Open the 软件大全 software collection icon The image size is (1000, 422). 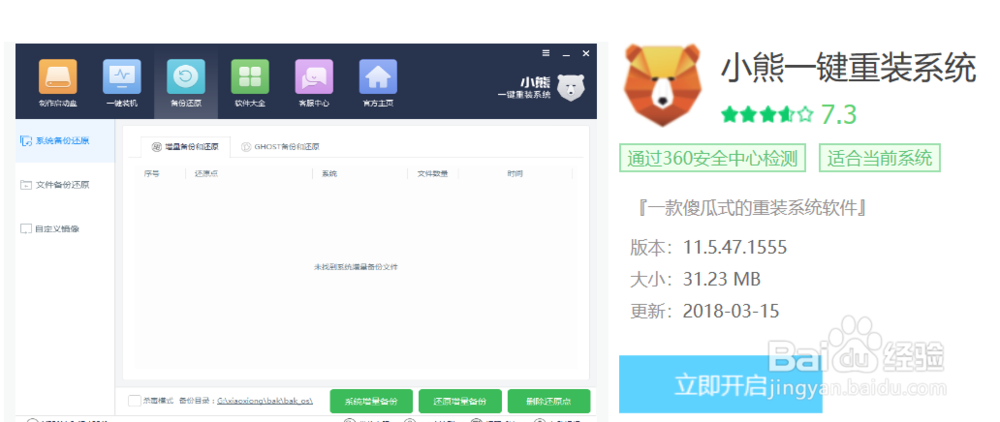[x=249, y=83]
